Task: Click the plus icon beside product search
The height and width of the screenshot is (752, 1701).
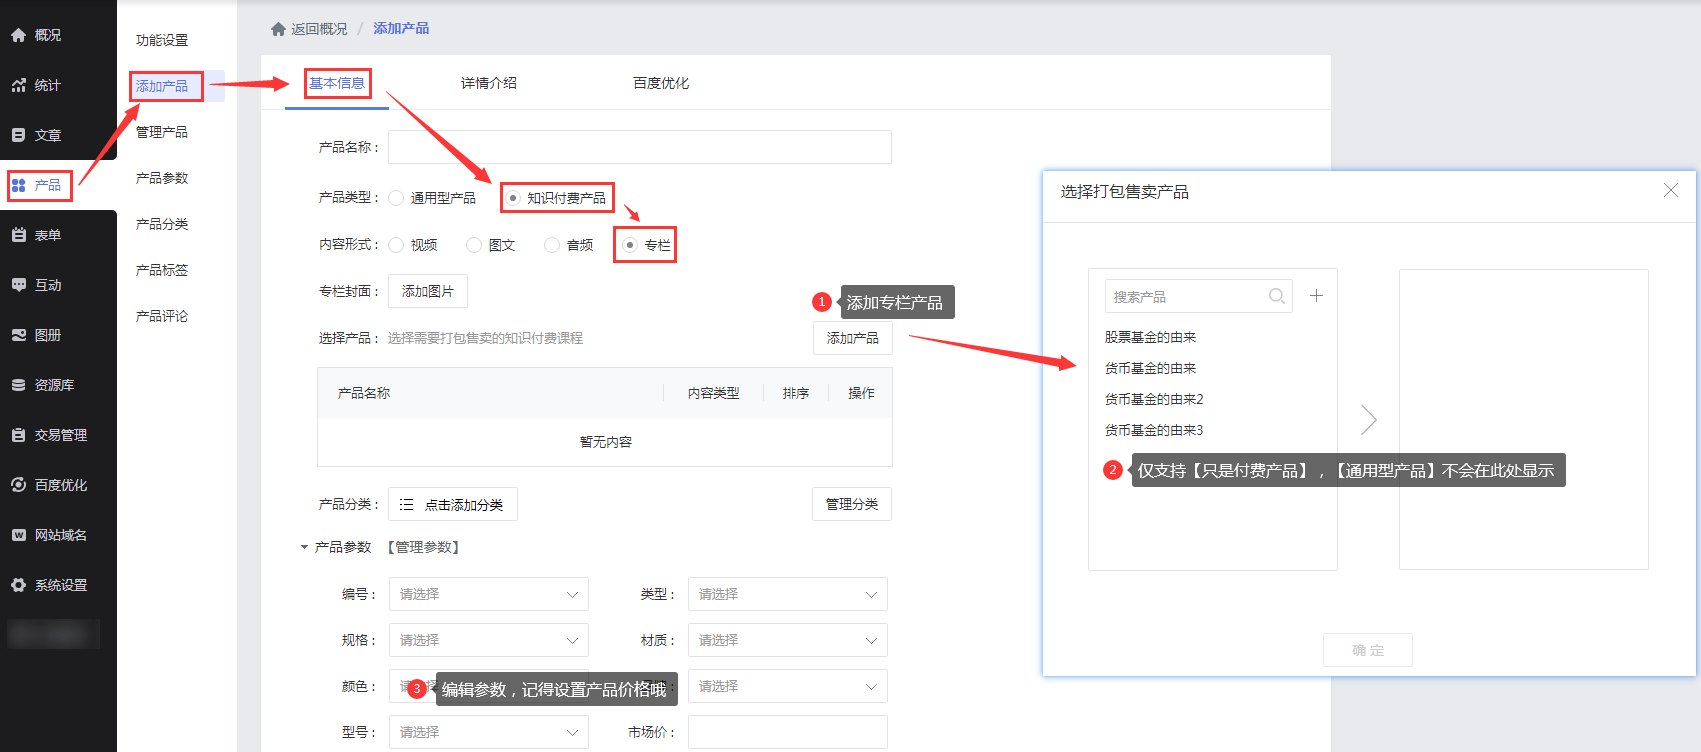Action: (x=1316, y=296)
